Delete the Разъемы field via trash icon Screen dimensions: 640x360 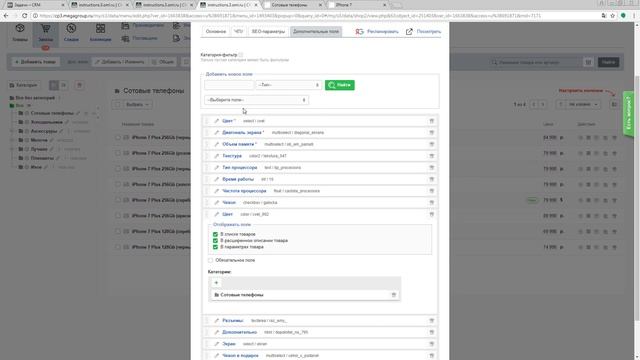431,321
